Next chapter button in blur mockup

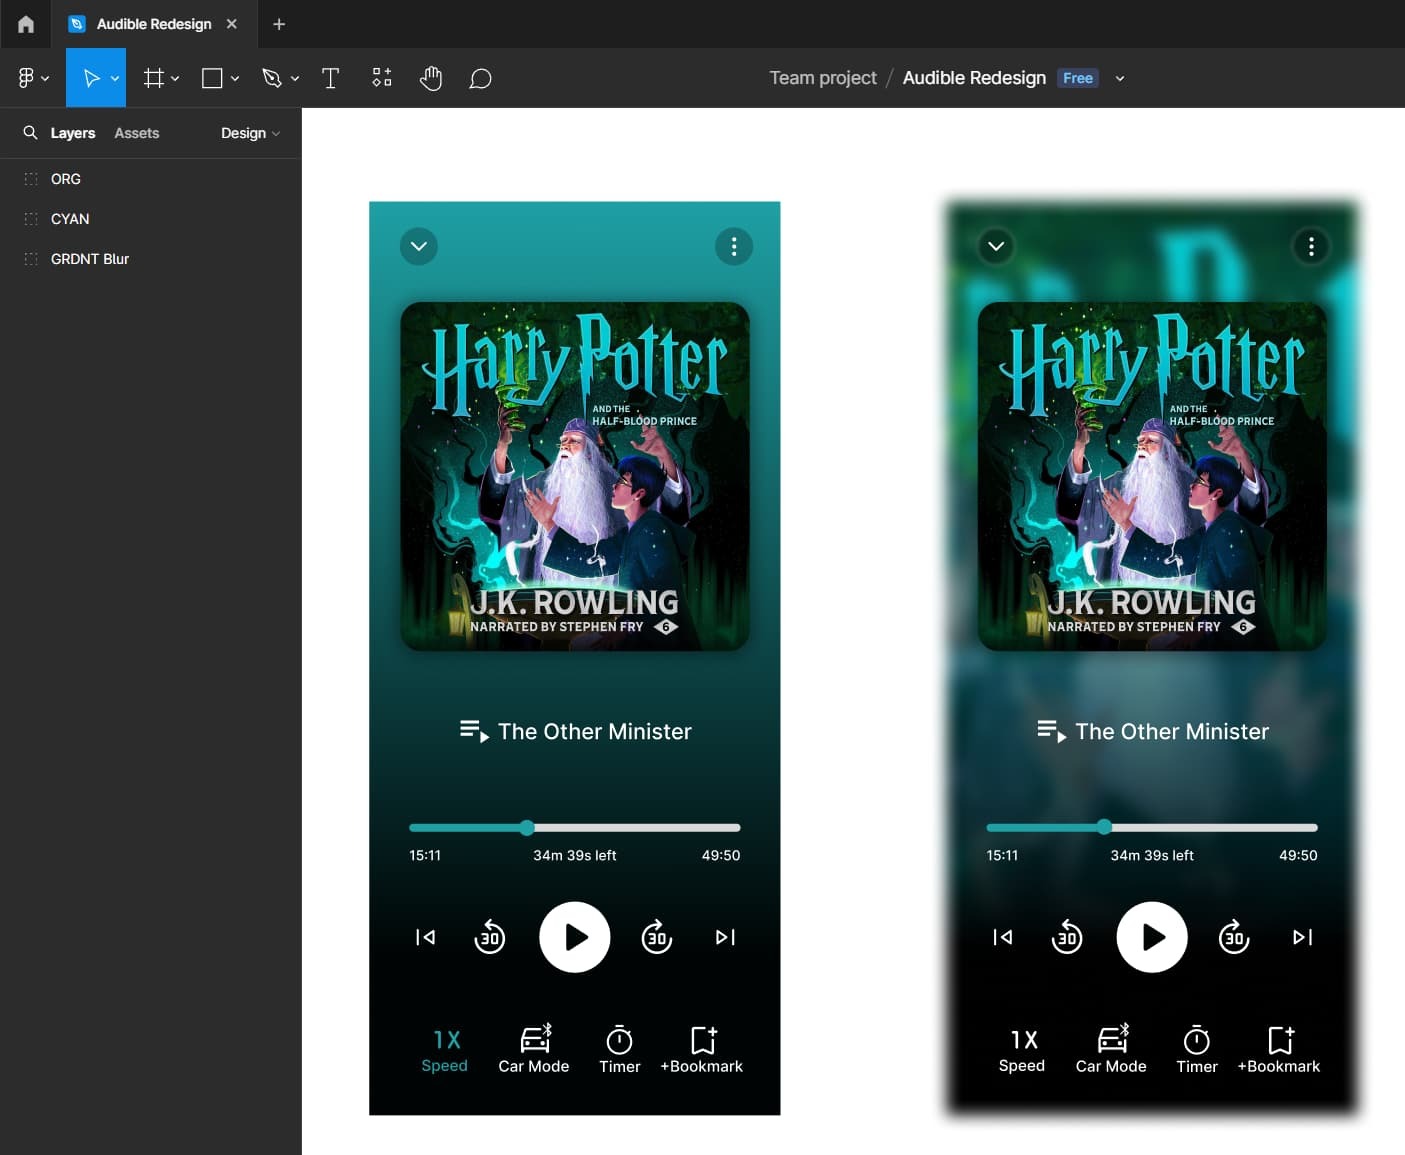coord(1303,937)
